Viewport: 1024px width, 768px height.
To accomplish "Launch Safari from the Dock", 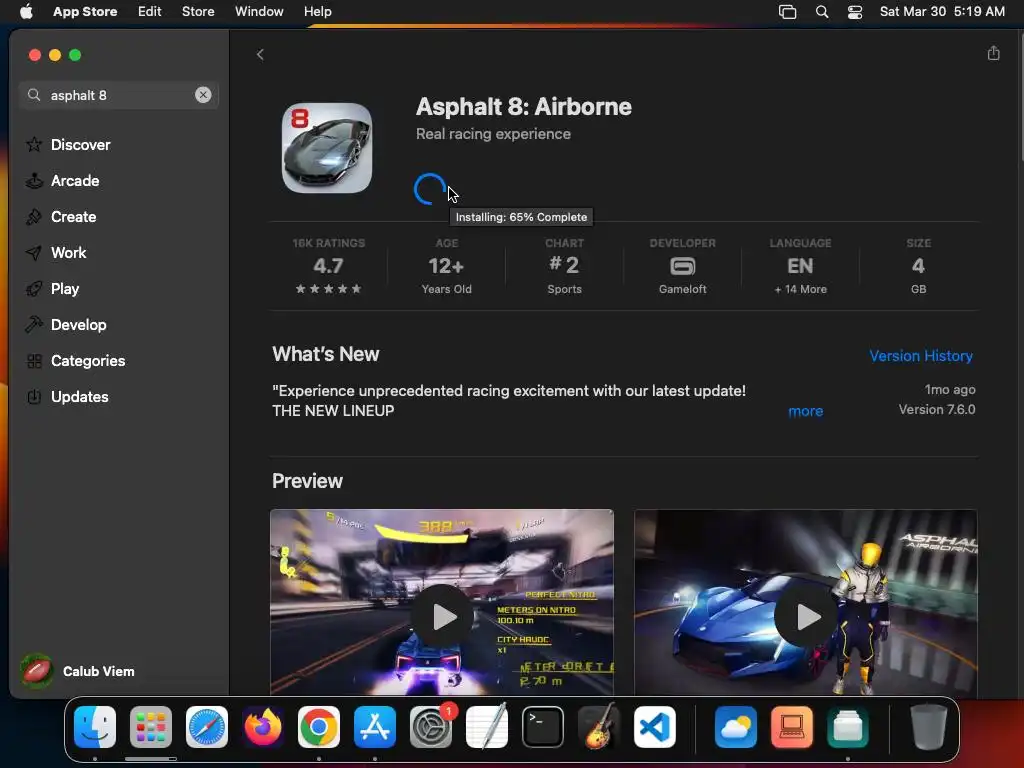I will point(207,727).
